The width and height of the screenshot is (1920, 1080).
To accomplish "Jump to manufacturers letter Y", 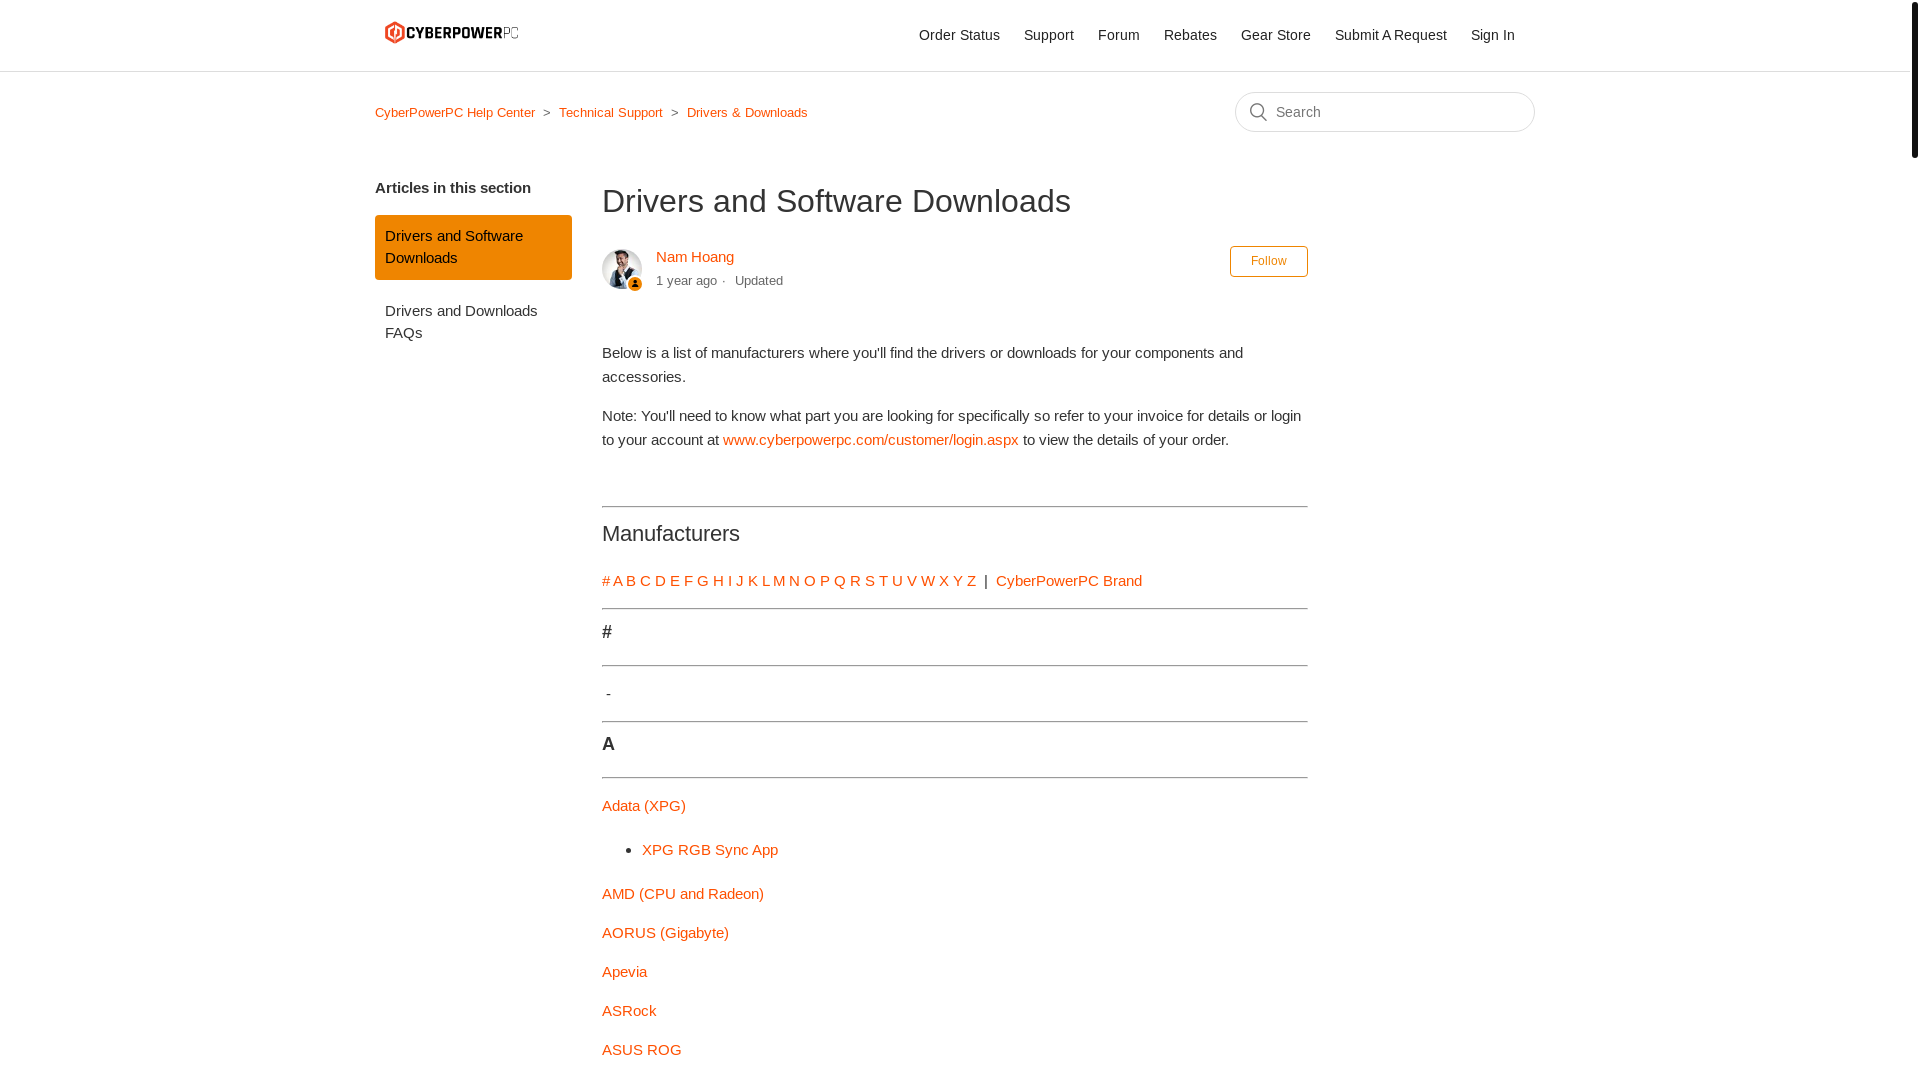I will (958, 581).
